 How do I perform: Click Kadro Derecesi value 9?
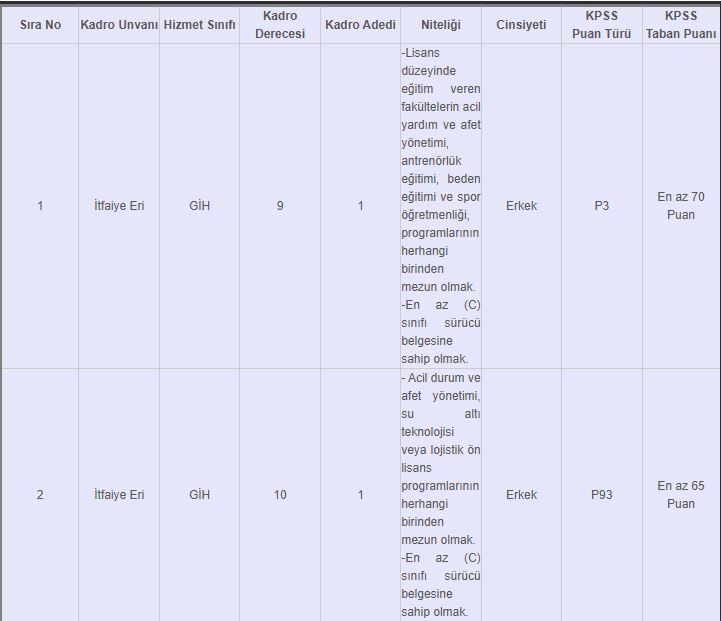tap(280, 206)
